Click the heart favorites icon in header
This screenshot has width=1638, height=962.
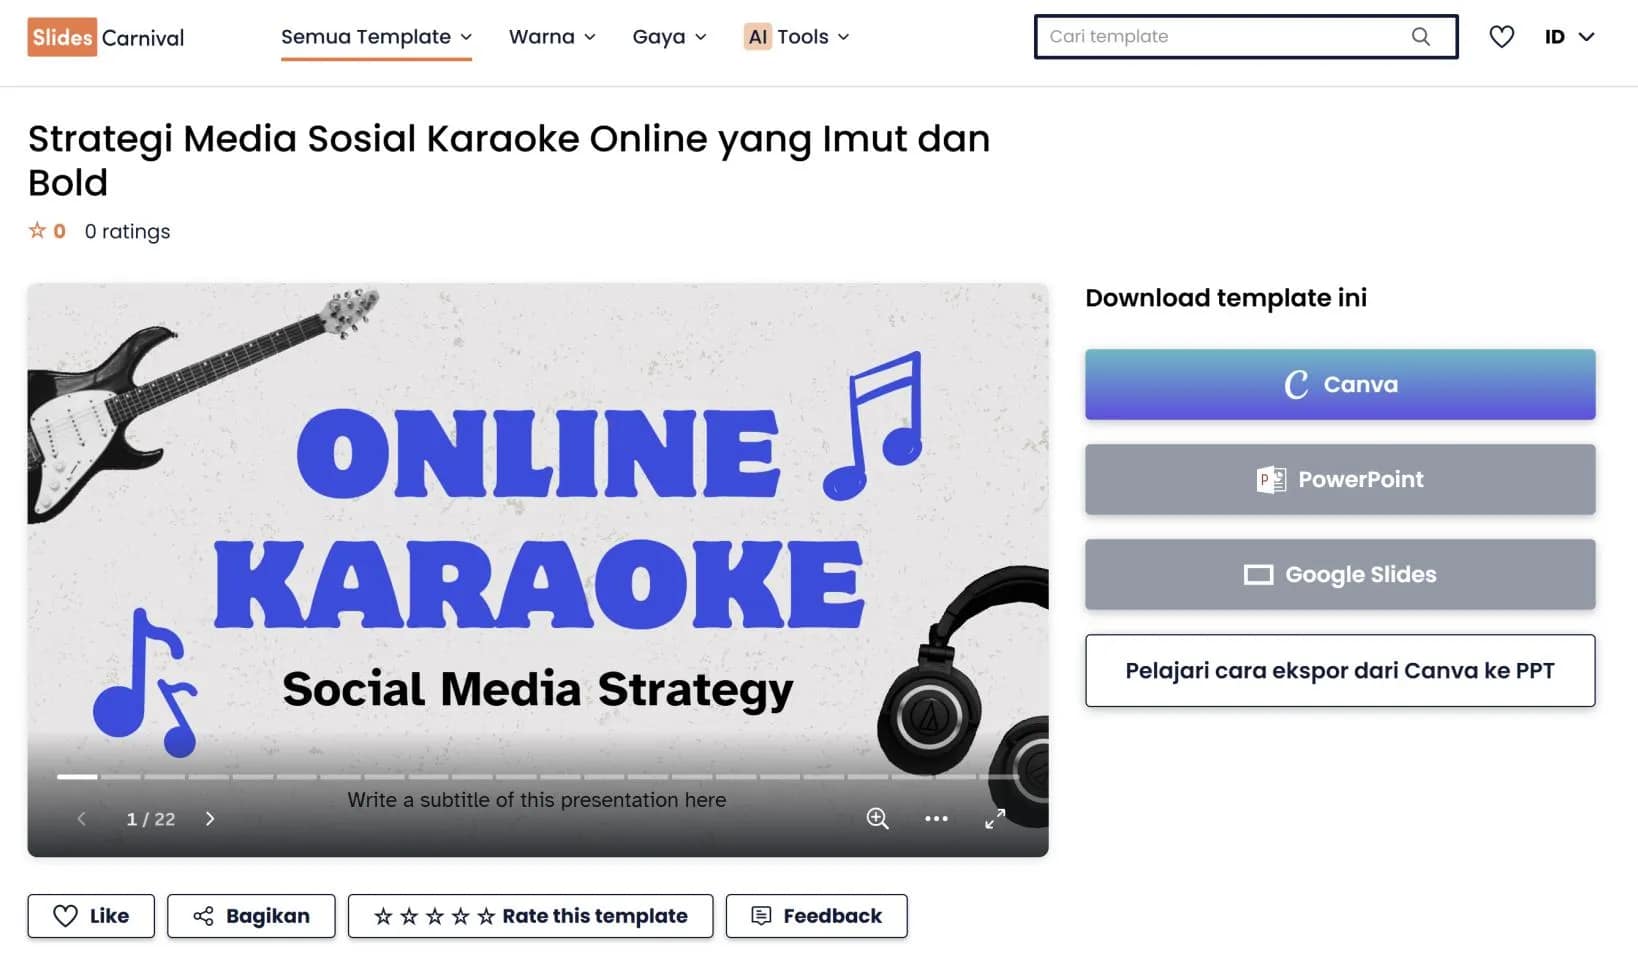pyautogui.click(x=1501, y=36)
